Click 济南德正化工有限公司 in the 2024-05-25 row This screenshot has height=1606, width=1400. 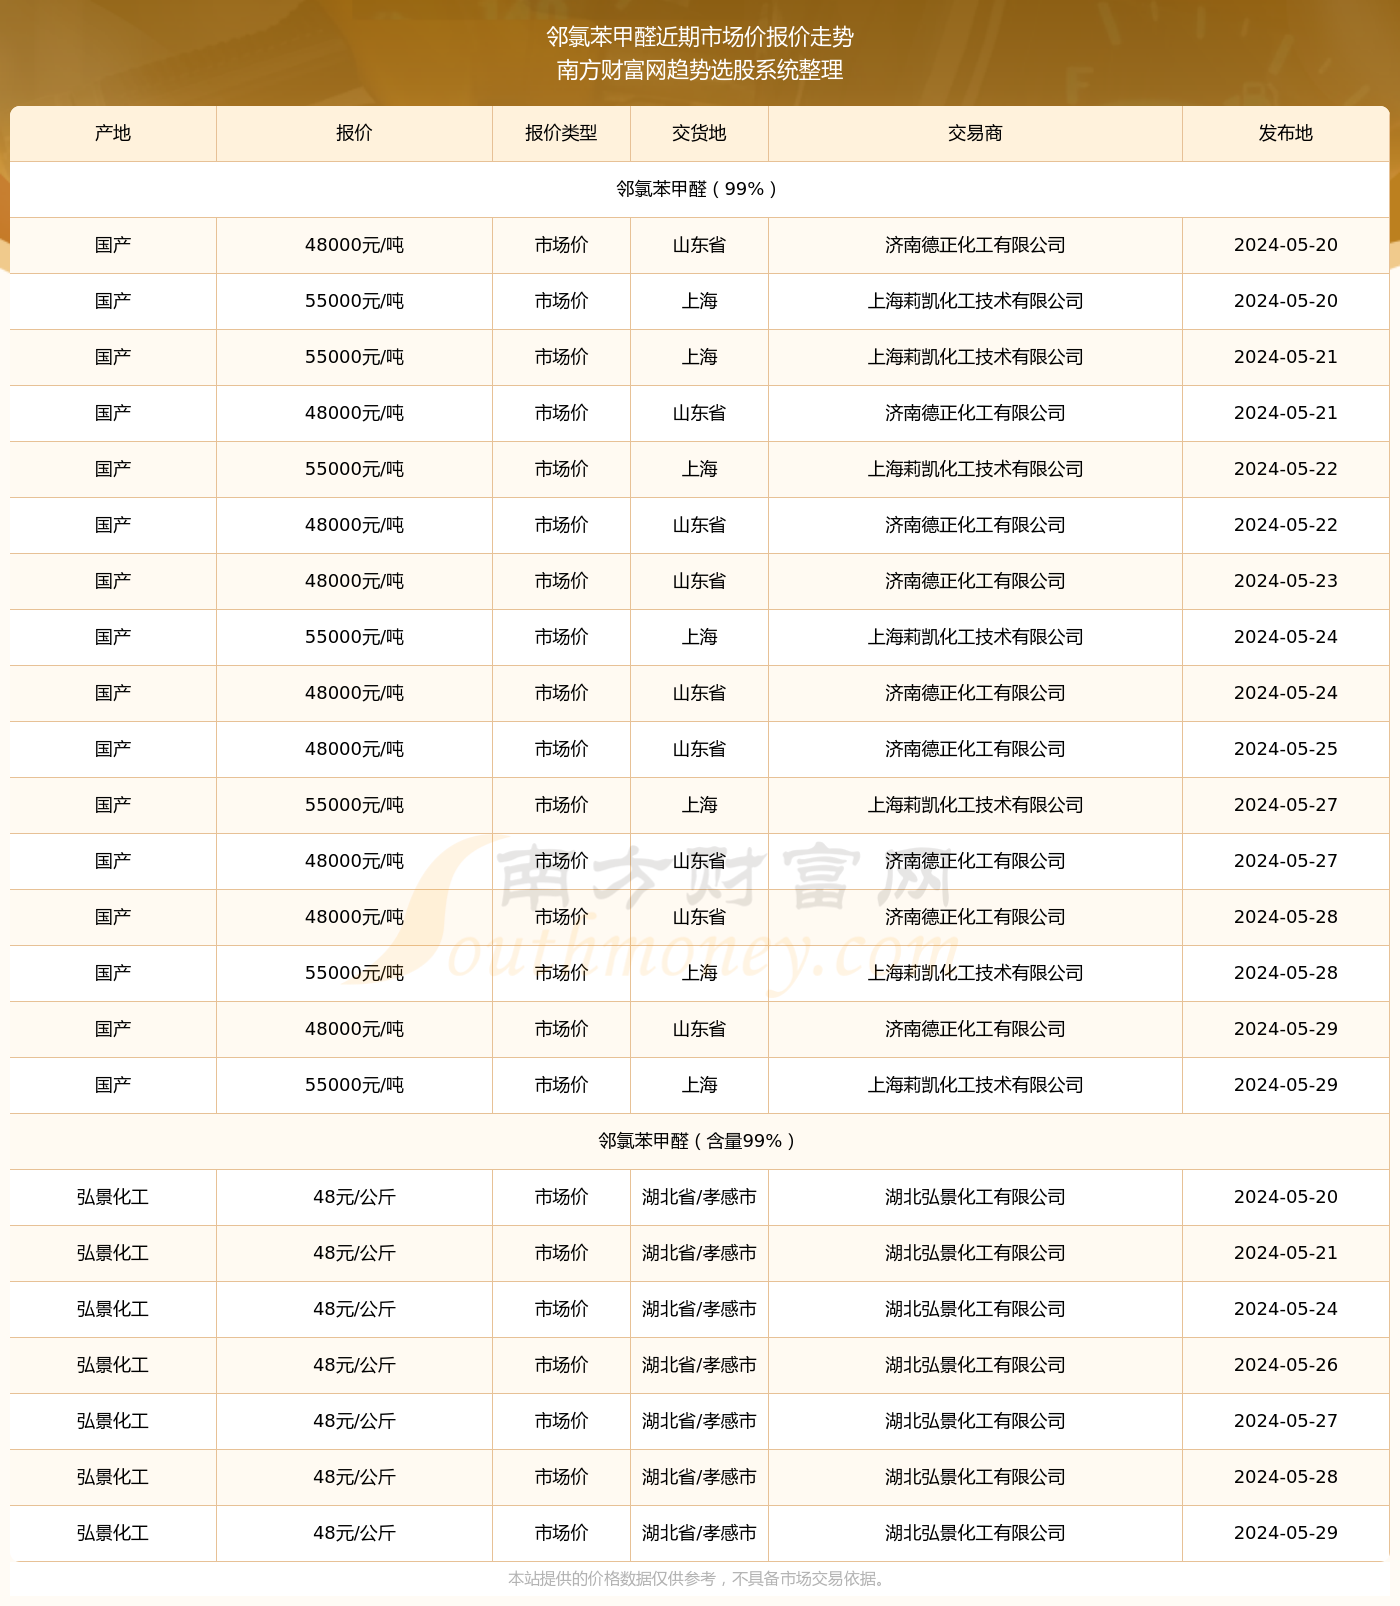[x=975, y=749]
